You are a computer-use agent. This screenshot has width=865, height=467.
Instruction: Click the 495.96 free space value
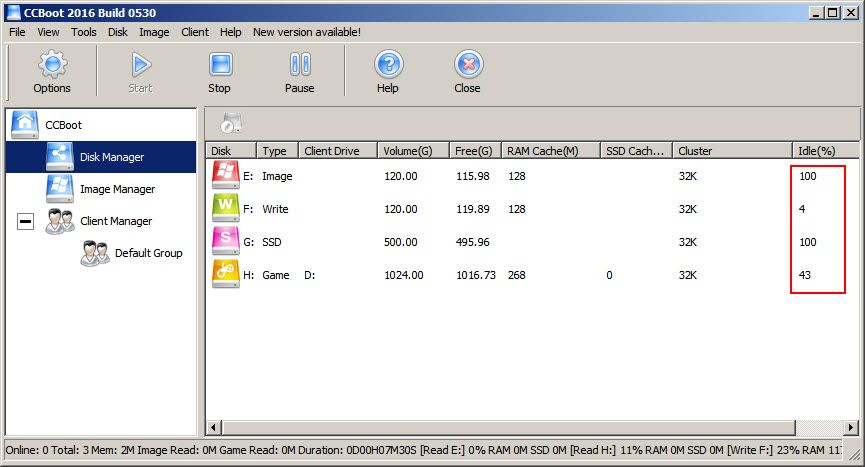coord(473,242)
